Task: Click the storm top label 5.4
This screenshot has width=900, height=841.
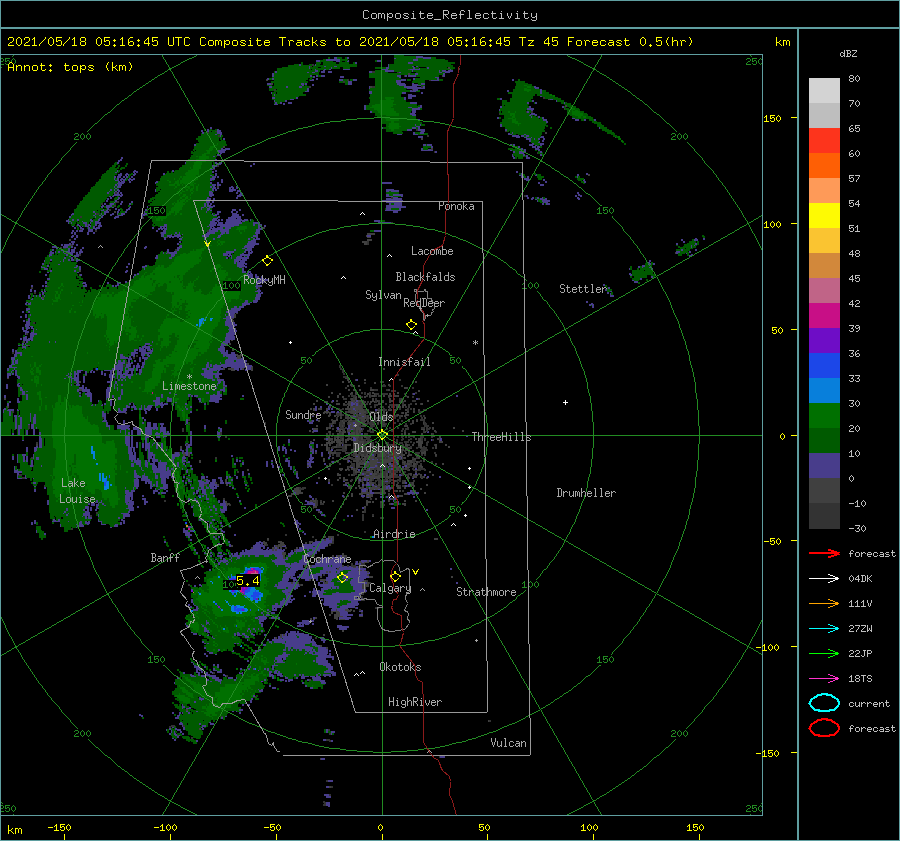Action: [x=248, y=580]
